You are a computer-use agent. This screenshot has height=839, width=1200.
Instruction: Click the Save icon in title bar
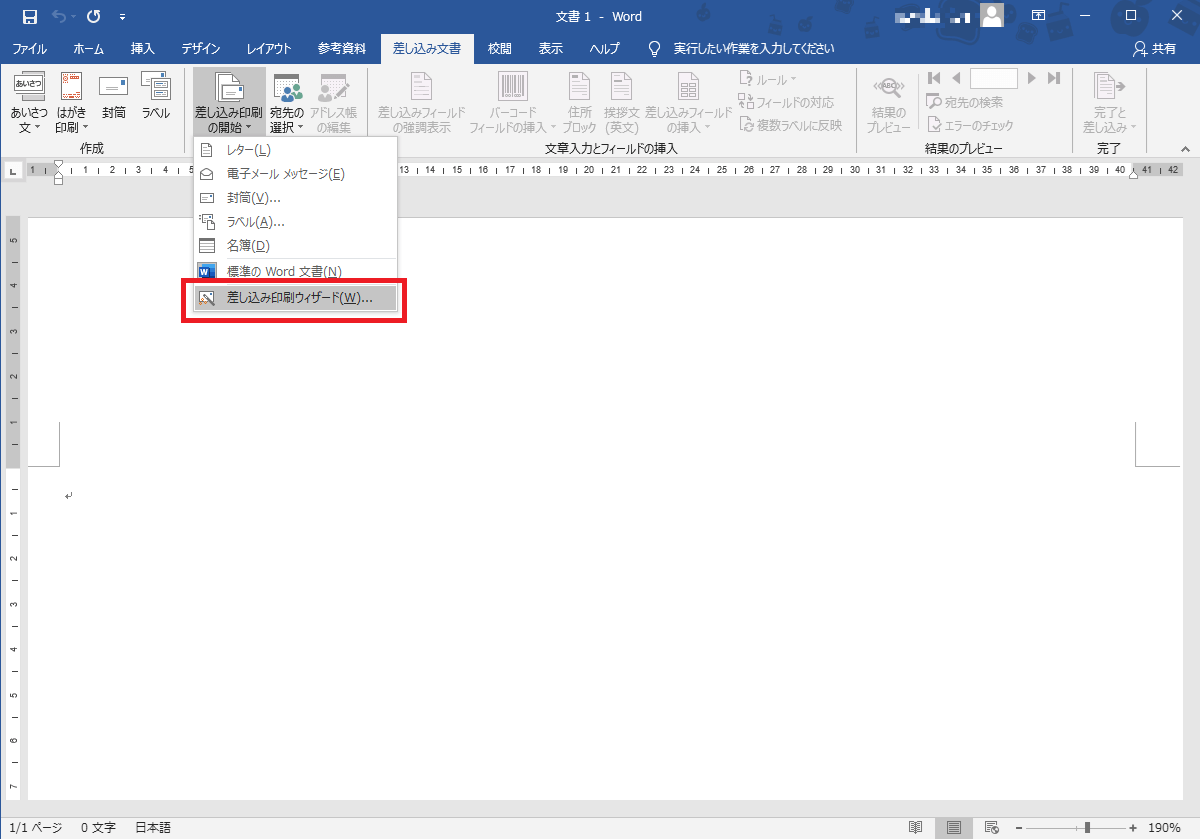click(x=29, y=16)
